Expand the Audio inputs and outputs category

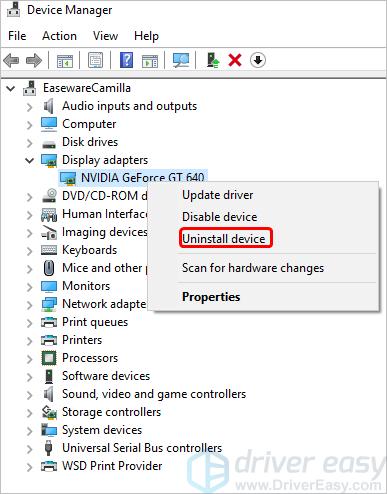(x=30, y=107)
